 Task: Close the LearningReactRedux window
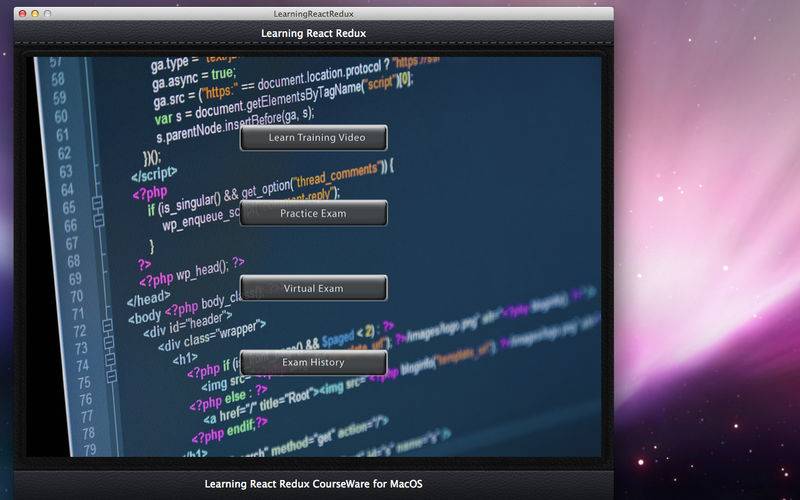tap(22, 14)
